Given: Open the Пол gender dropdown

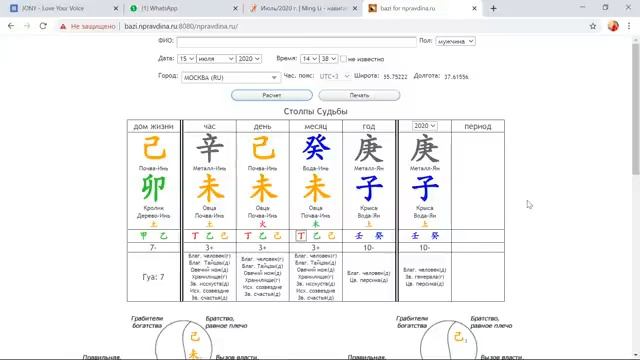Looking at the screenshot, I should point(455,41).
